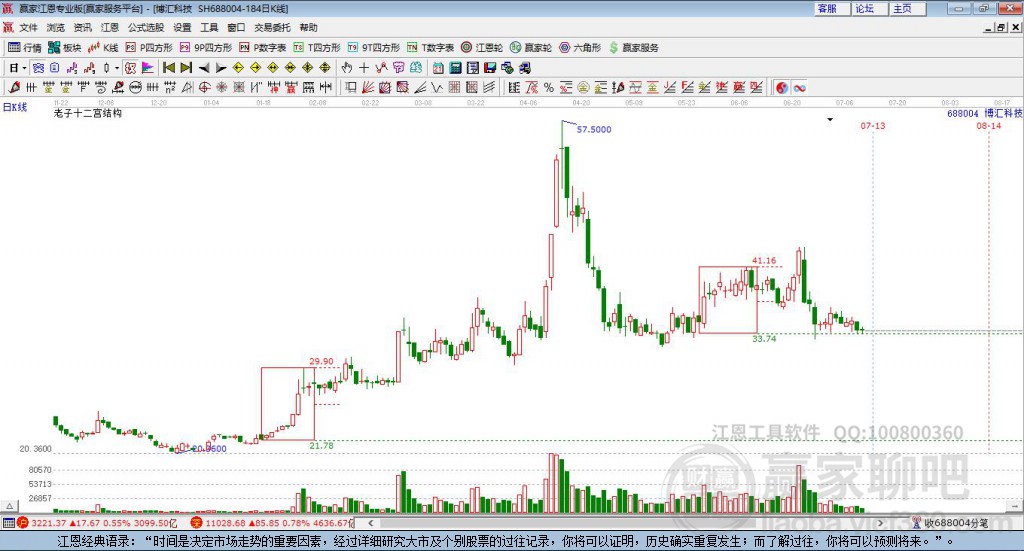Viewport: 1024px width, 551px height.
Task: Open the 公式选股 menu
Action: coord(146,27)
